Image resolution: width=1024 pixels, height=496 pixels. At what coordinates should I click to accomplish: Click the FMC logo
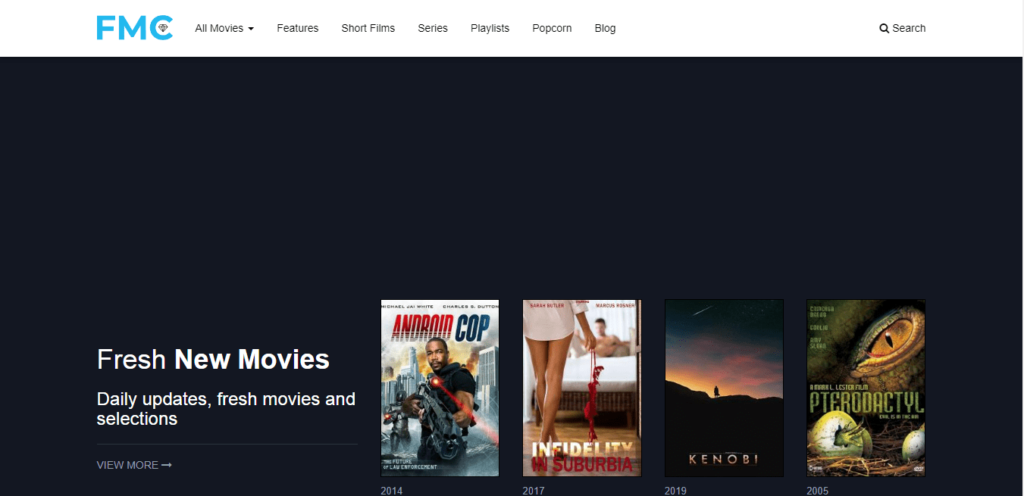(x=135, y=28)
